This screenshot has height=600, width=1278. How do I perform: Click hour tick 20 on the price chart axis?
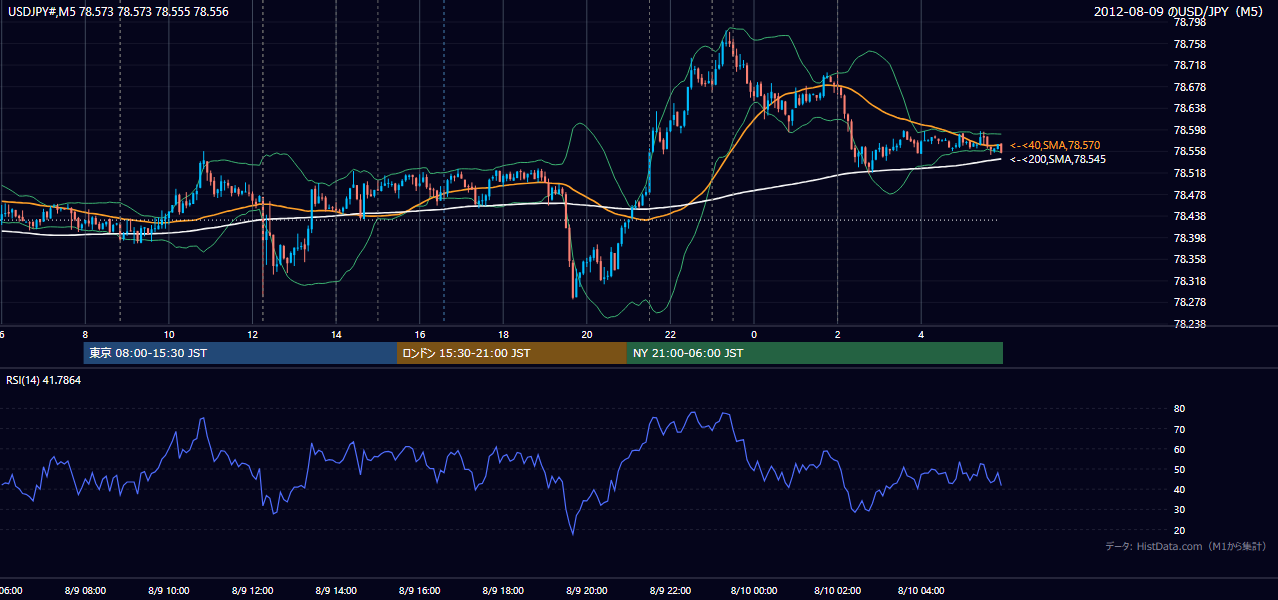[587, 334]
